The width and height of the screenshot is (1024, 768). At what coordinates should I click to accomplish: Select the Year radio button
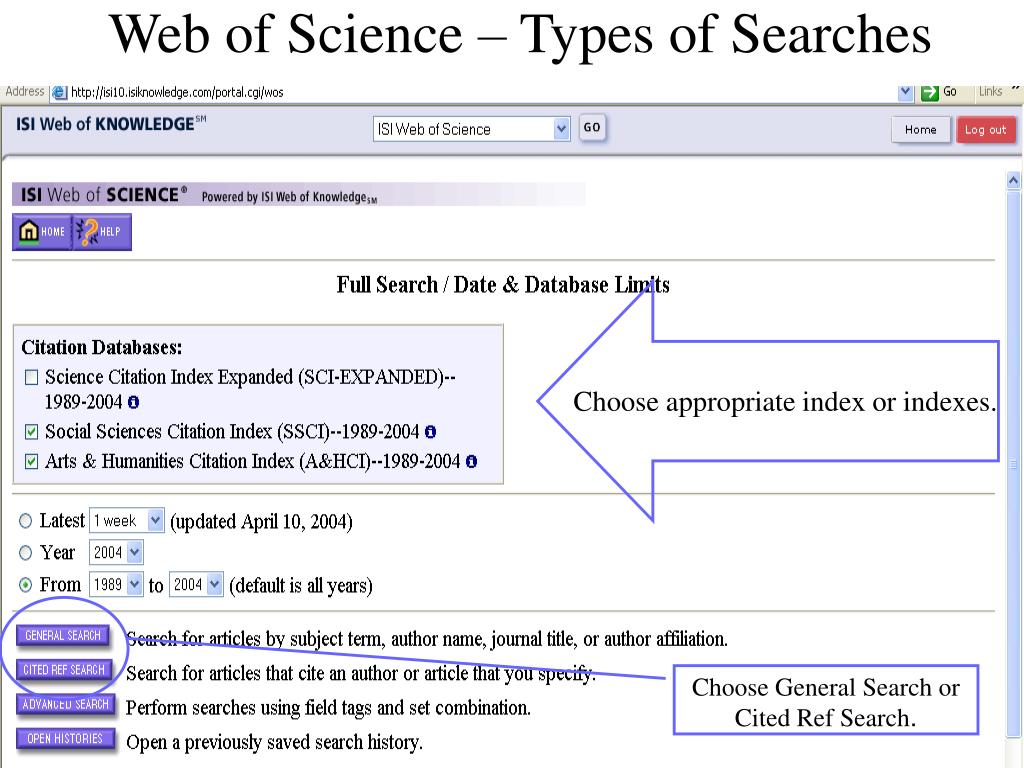pyautogui.click(x=25, y=553)
